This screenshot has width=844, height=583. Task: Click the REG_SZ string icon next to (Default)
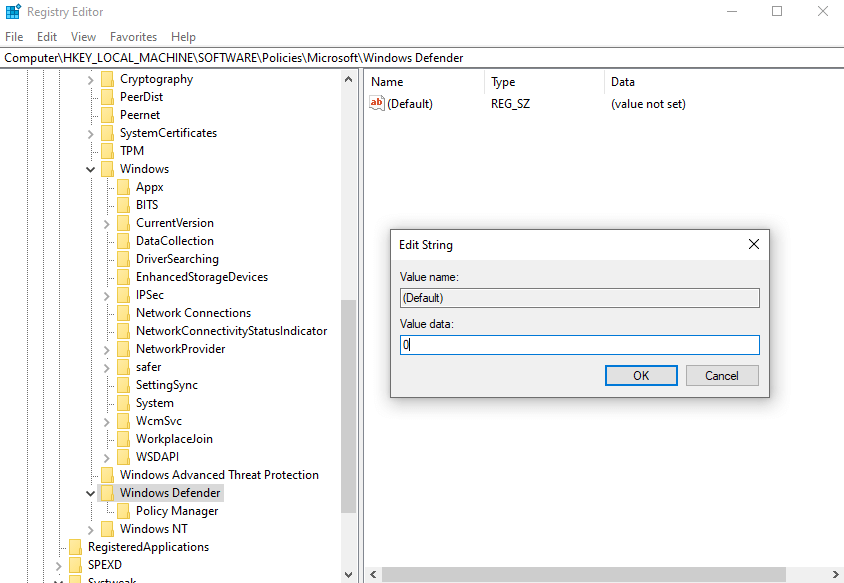(375, 103)
